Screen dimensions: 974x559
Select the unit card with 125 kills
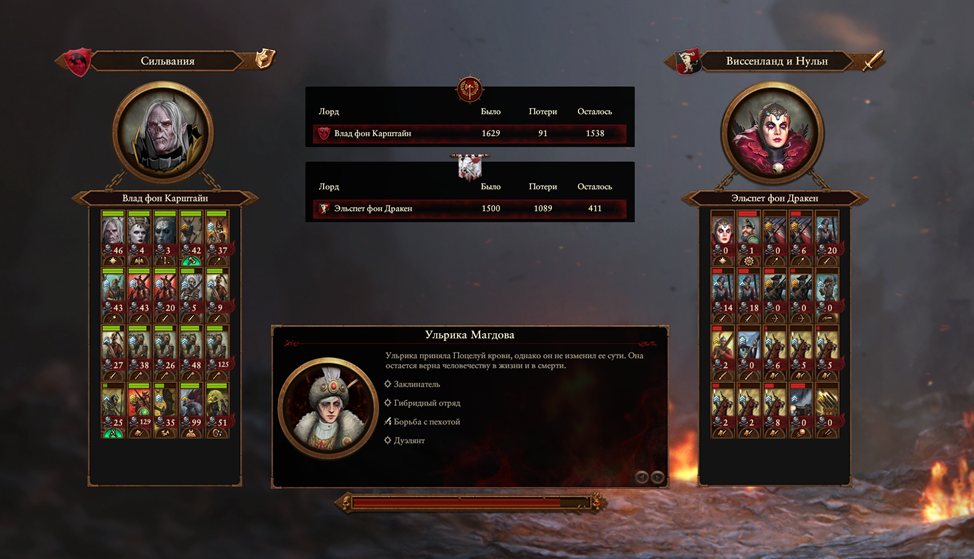[217, 352]
